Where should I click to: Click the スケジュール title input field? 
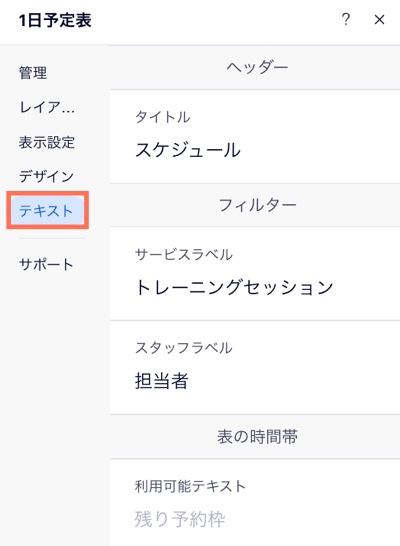[x=255, y=150]
